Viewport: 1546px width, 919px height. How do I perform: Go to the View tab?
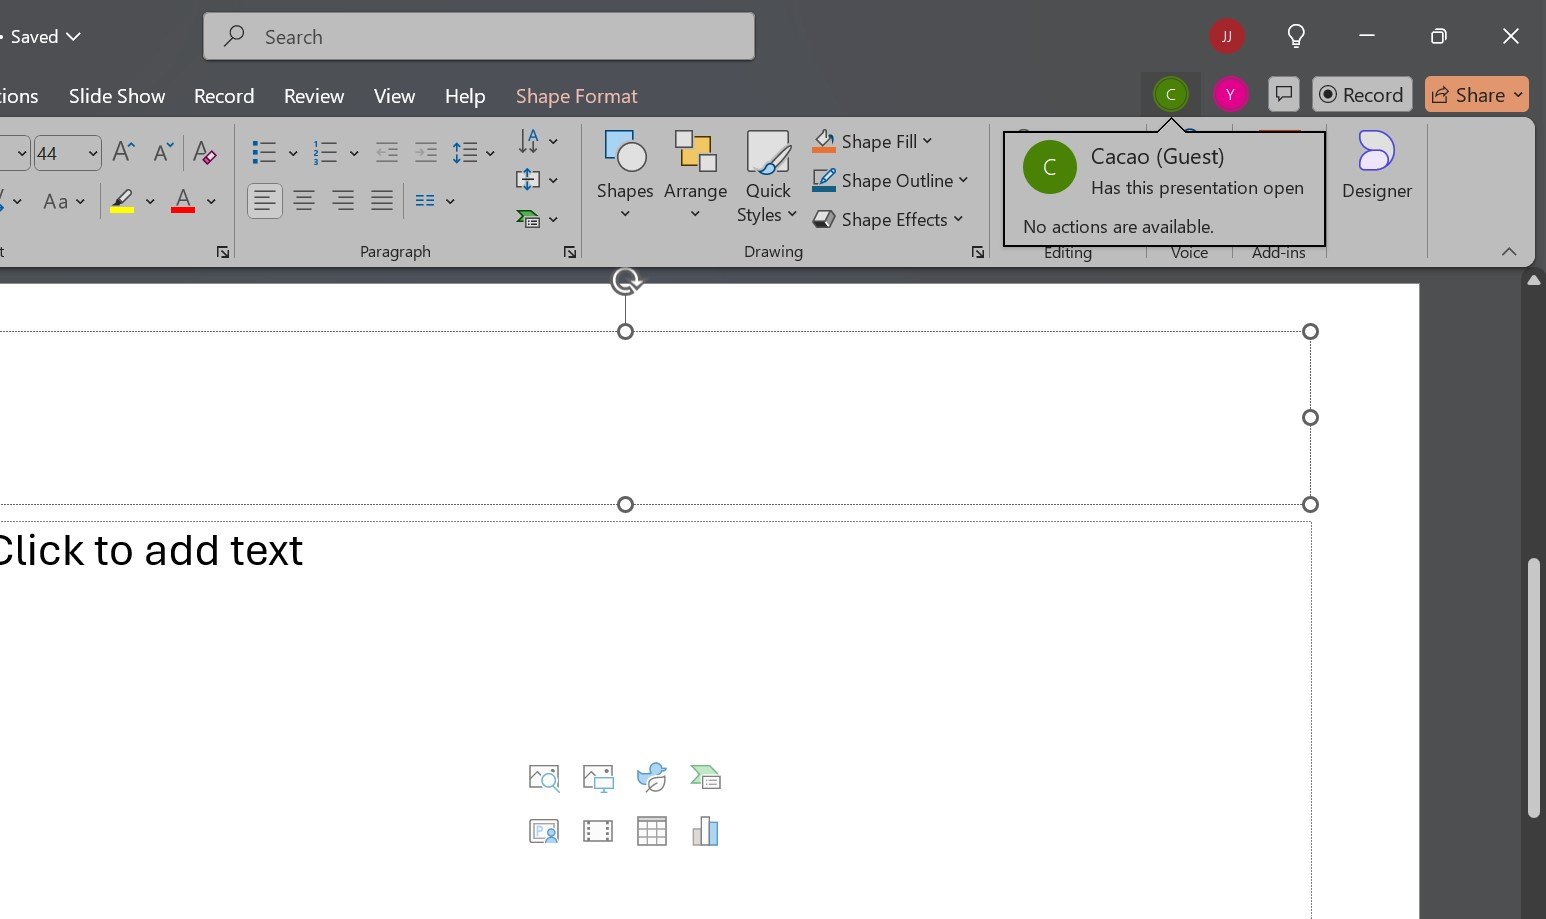click(394, 96)
